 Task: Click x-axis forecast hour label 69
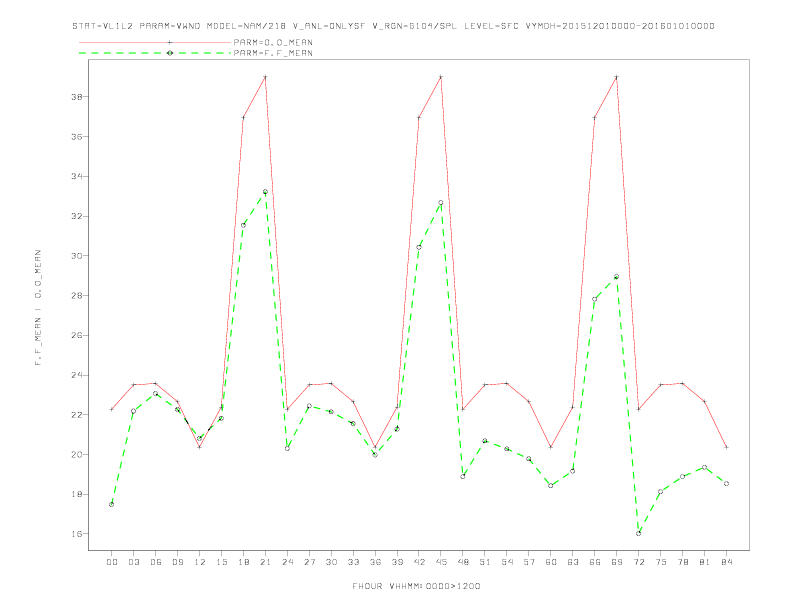617,562
